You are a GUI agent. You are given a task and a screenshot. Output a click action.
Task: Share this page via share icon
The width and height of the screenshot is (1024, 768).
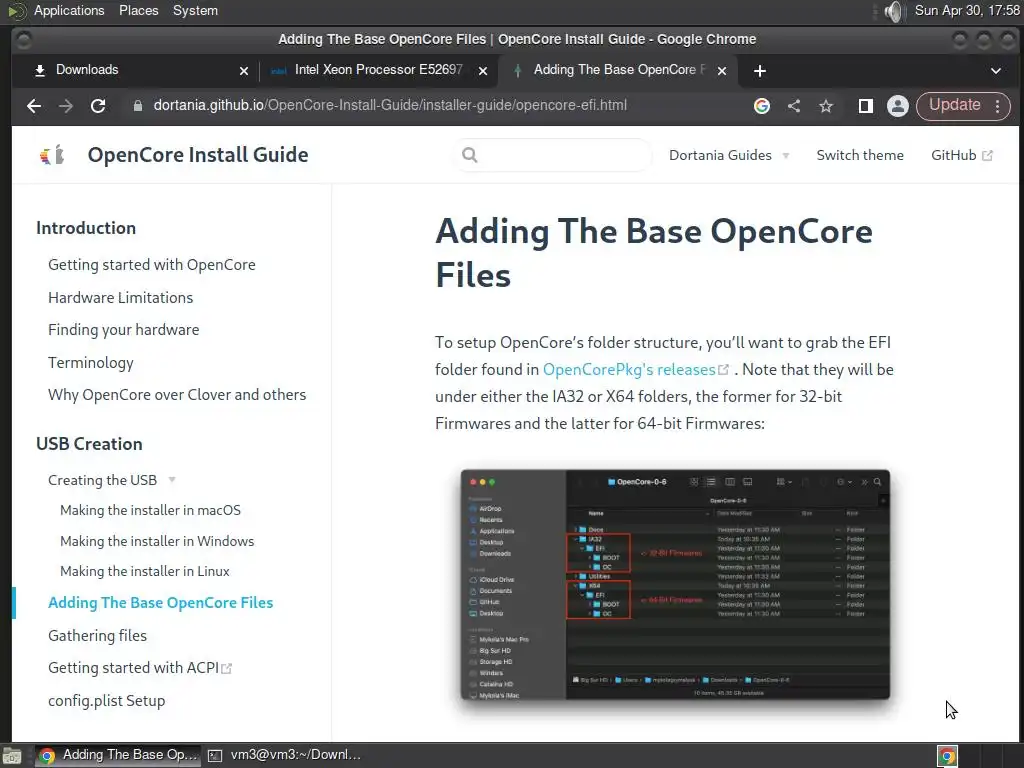click(x=793, y=106)
